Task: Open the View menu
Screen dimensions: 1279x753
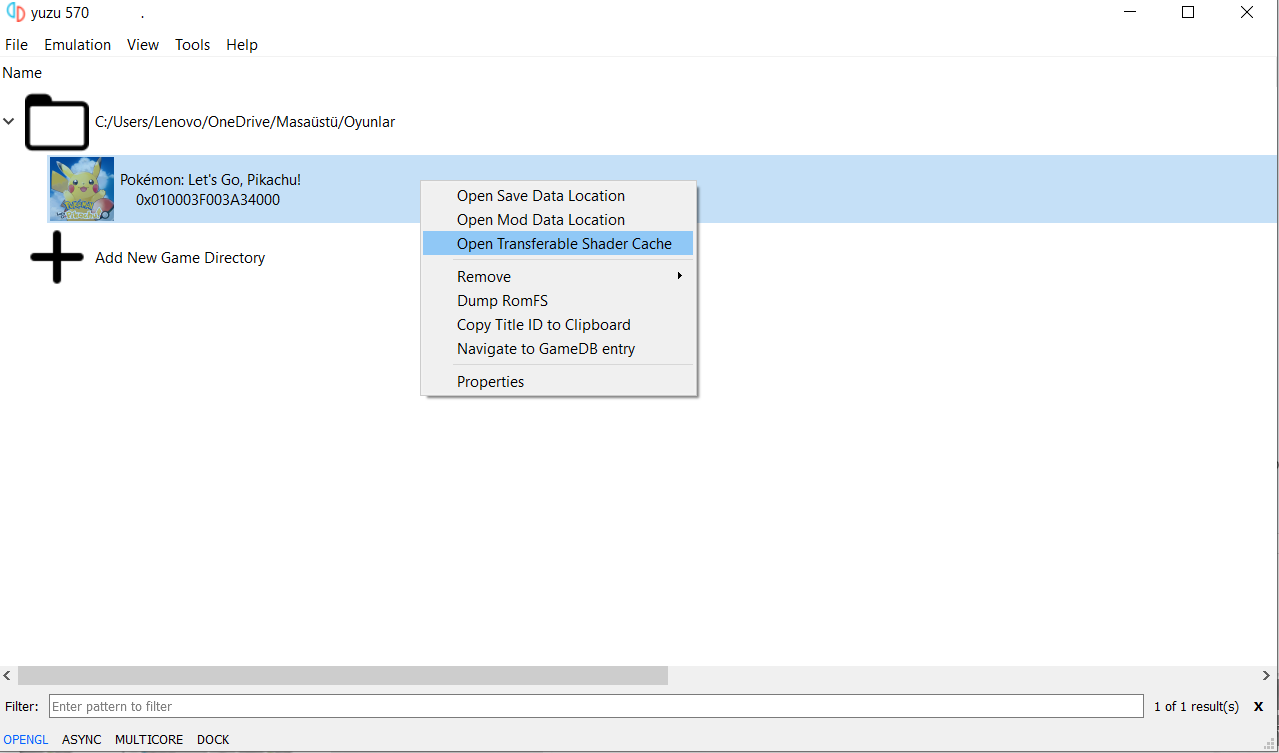Action: pyautogui.click(x=143, y=45)
